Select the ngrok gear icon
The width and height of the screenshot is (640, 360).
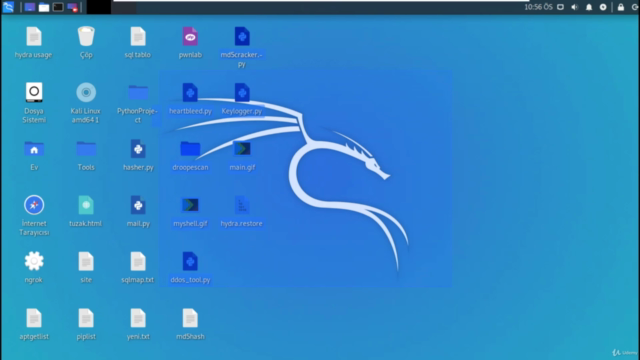coord(34,268)
